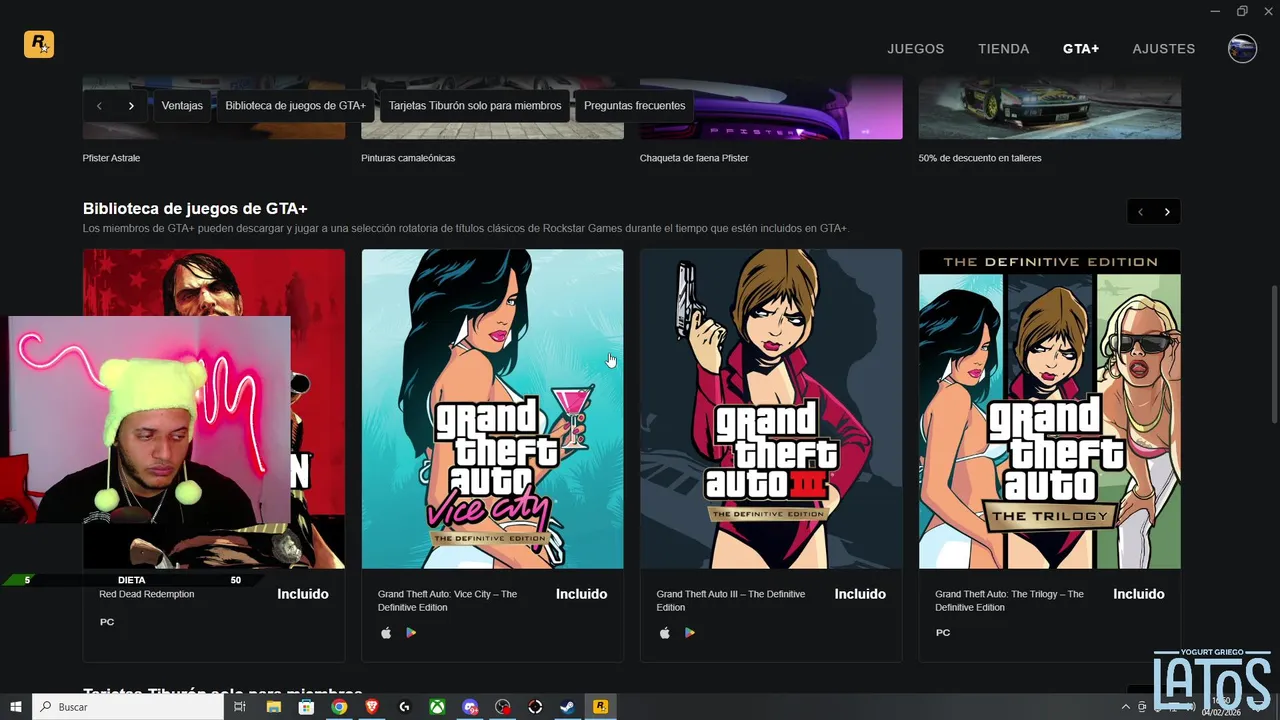Click the 50% de descuento en talleres image
This screenshot has height=720, width=1280.
click(1050, 108)
